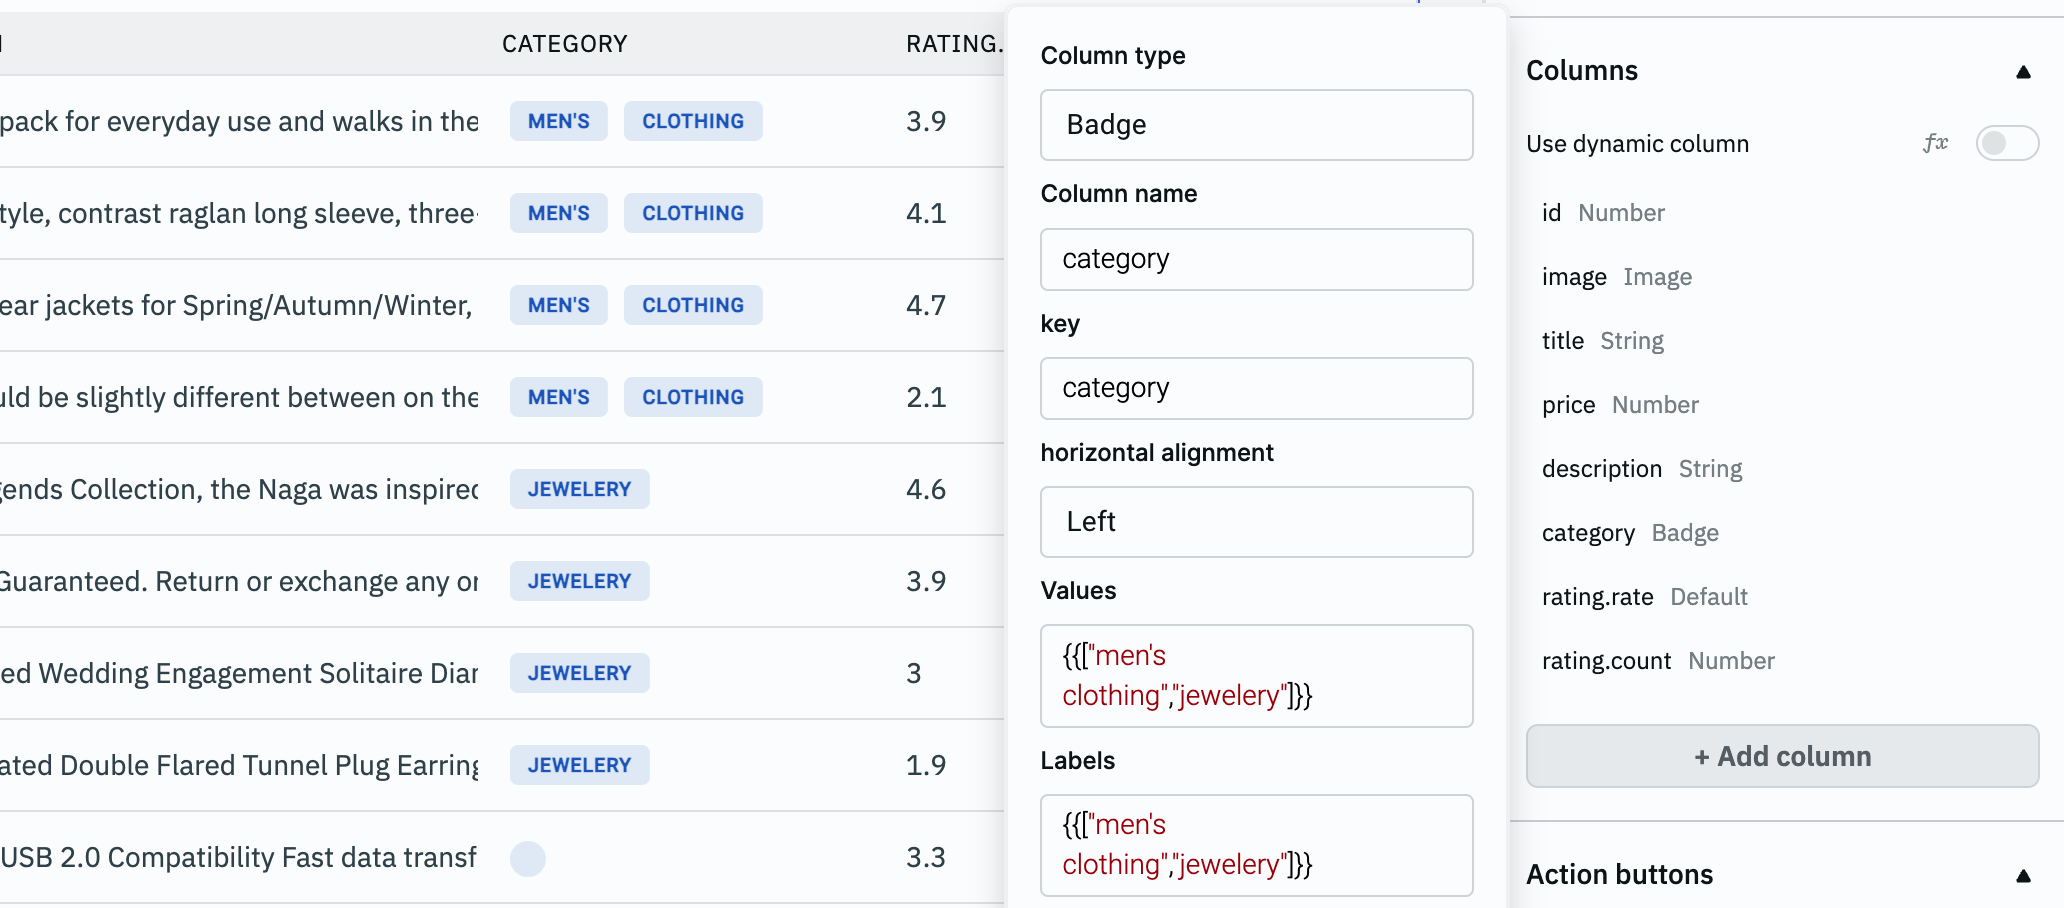
Task: Select the category Badge column item
Action: point(1630,533)
